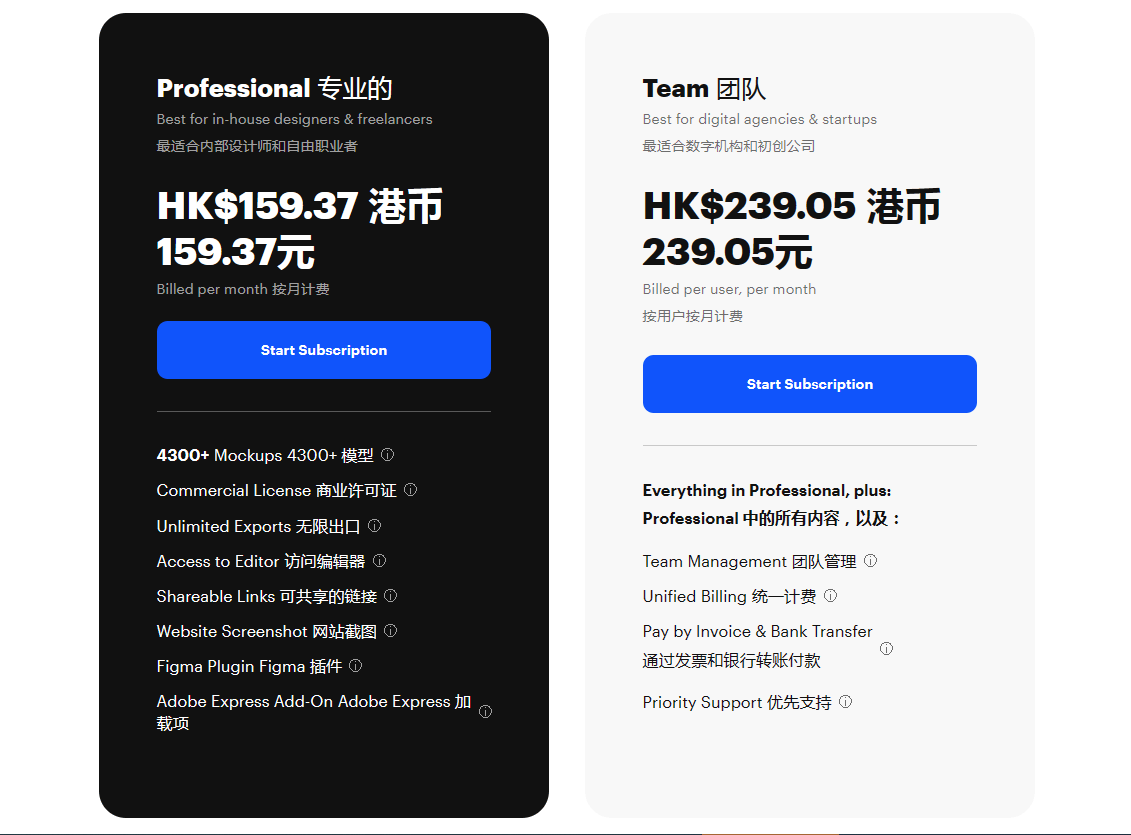Viewport: 1131px width, 835px height.
Task: Click info icon beside Team Management
Action: 870,561
